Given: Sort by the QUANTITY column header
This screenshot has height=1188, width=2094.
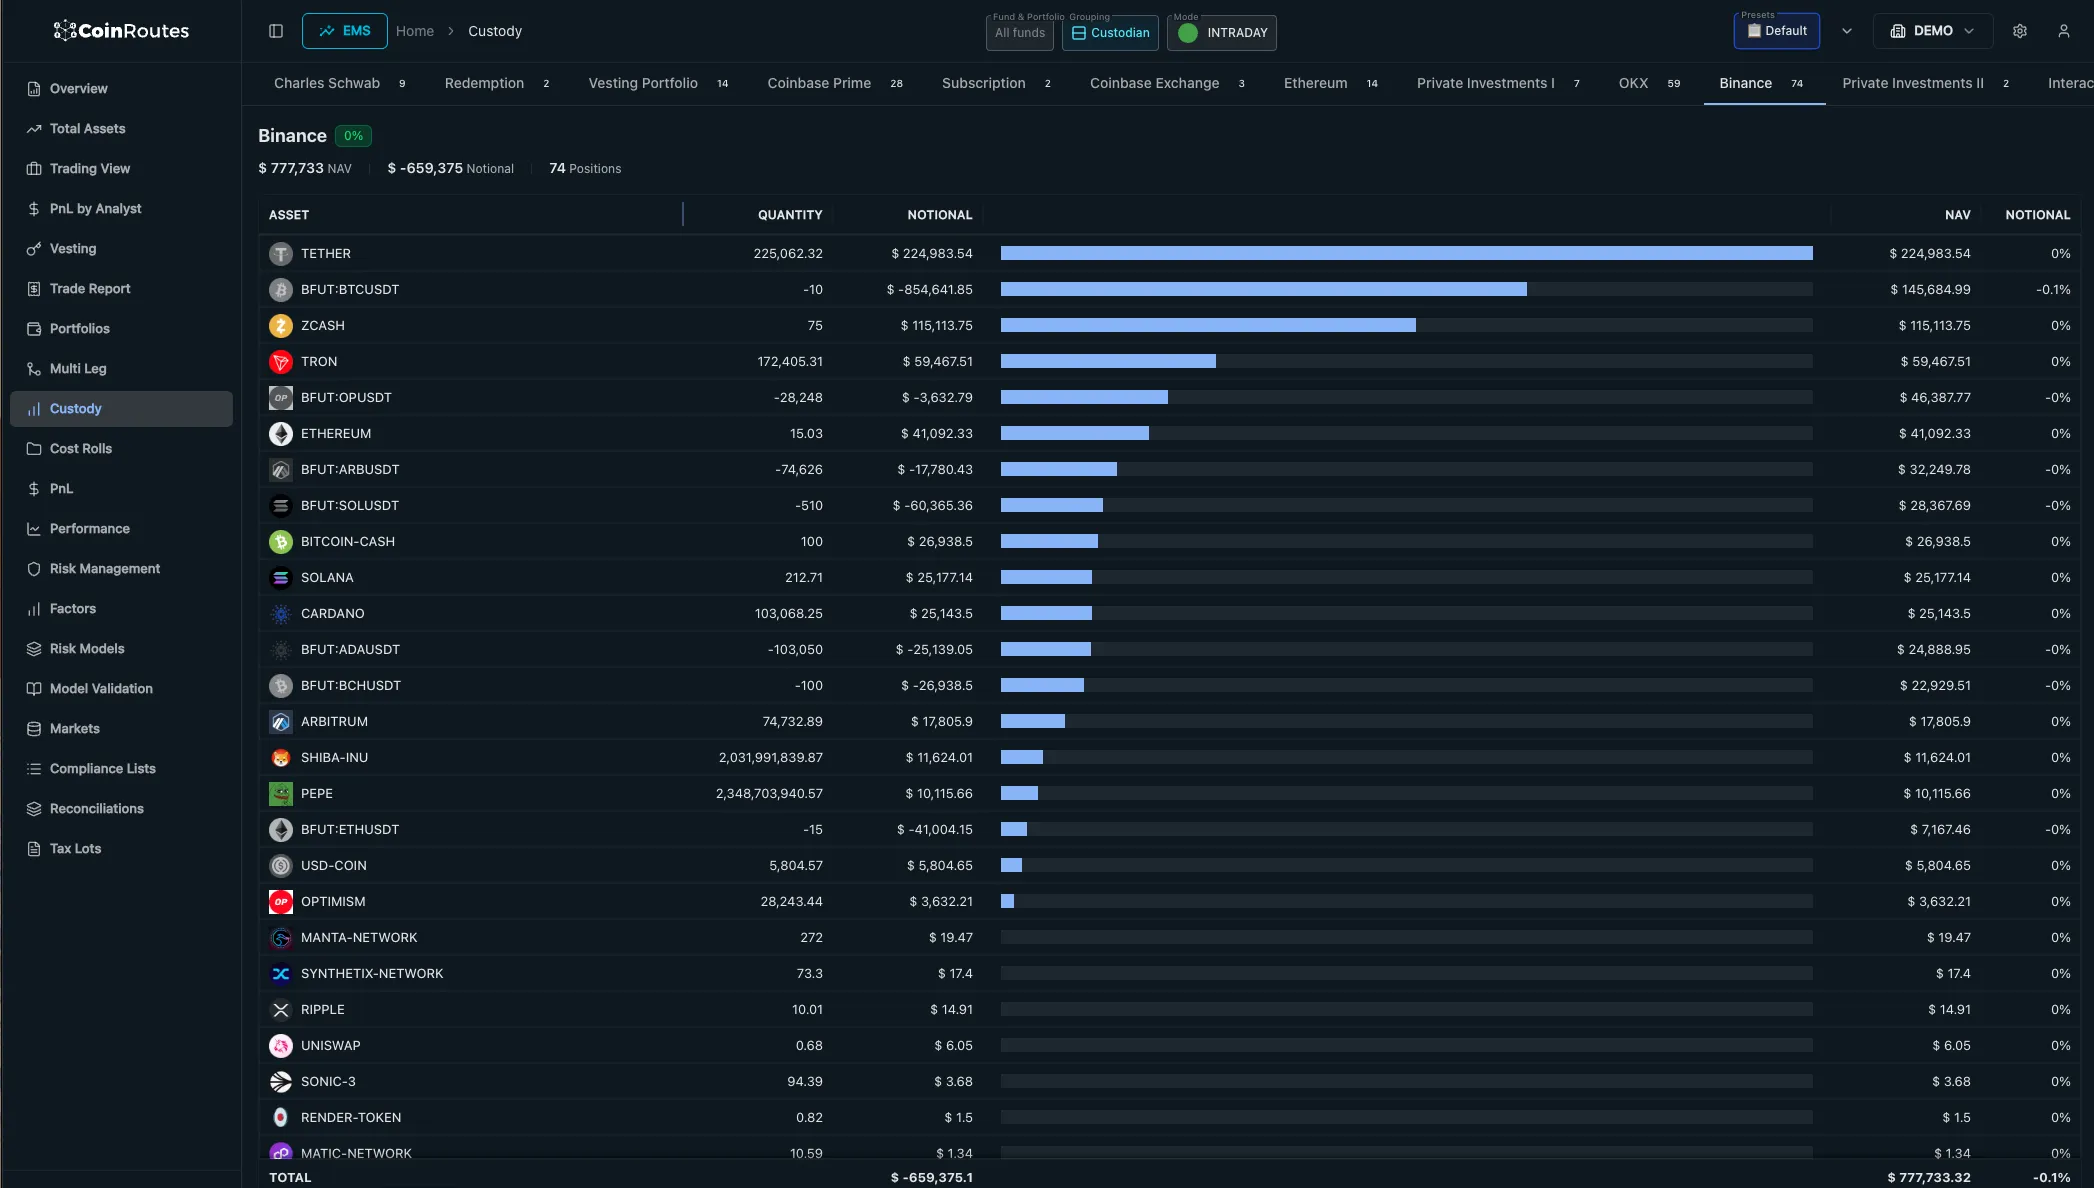Looking at the screenshot, I should (x=790, y=215).
